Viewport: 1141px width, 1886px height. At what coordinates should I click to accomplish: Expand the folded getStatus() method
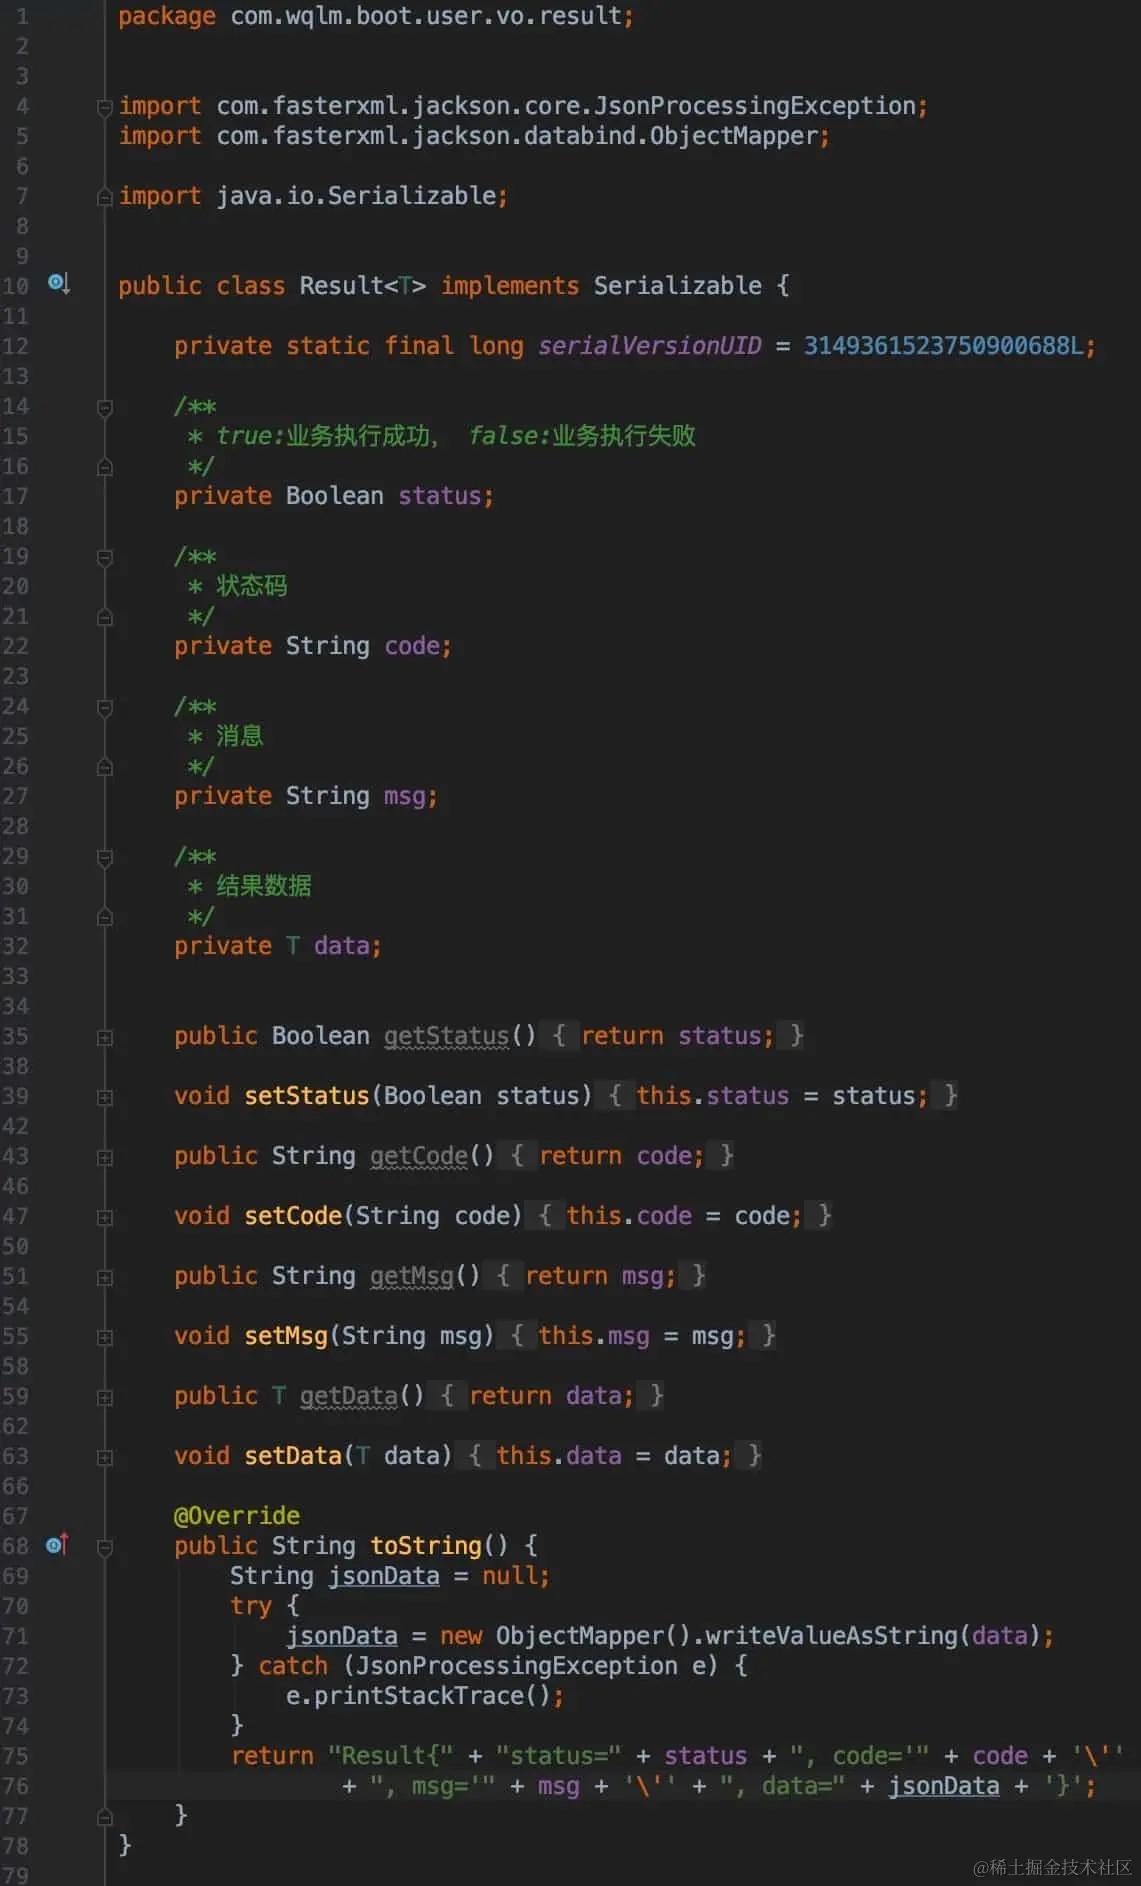(104, 1037)
